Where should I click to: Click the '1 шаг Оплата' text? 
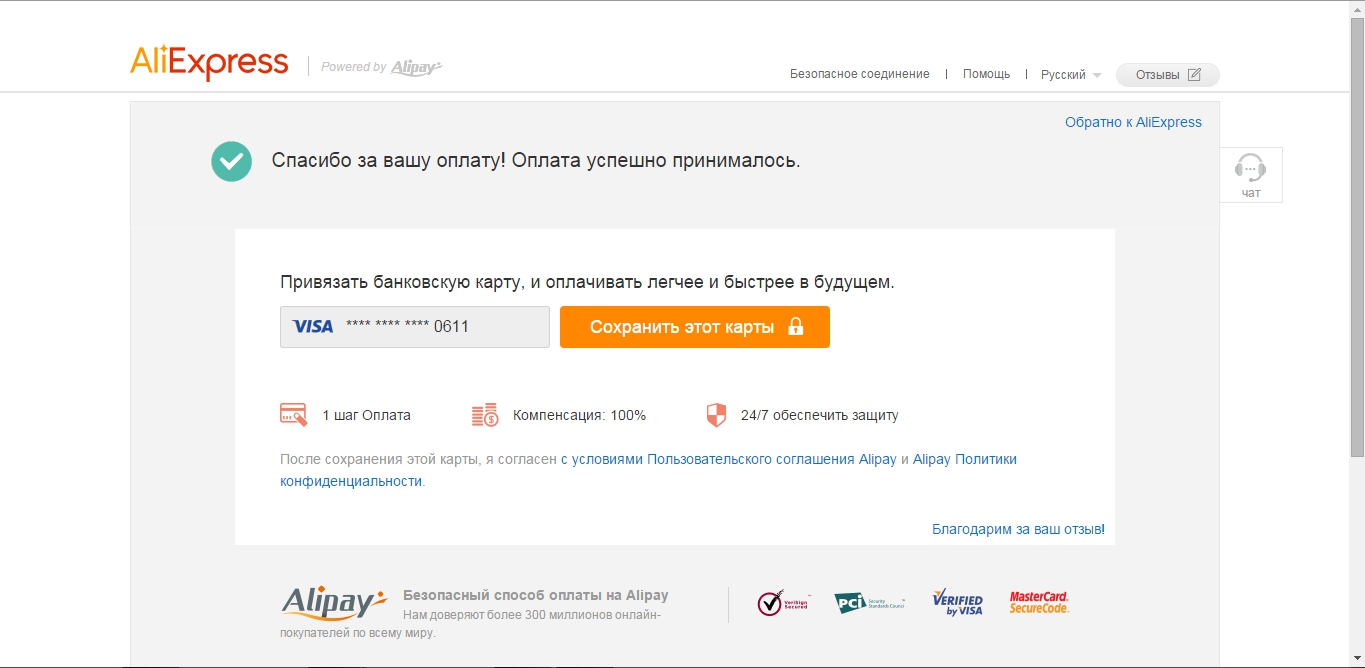click(x=366, y=415)
